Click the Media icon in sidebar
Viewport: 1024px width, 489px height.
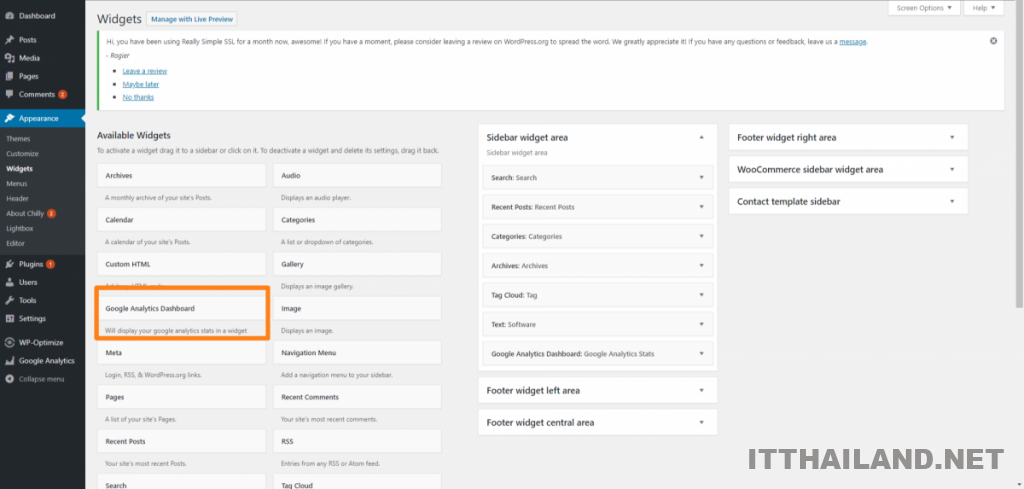(x=9, y=58)
